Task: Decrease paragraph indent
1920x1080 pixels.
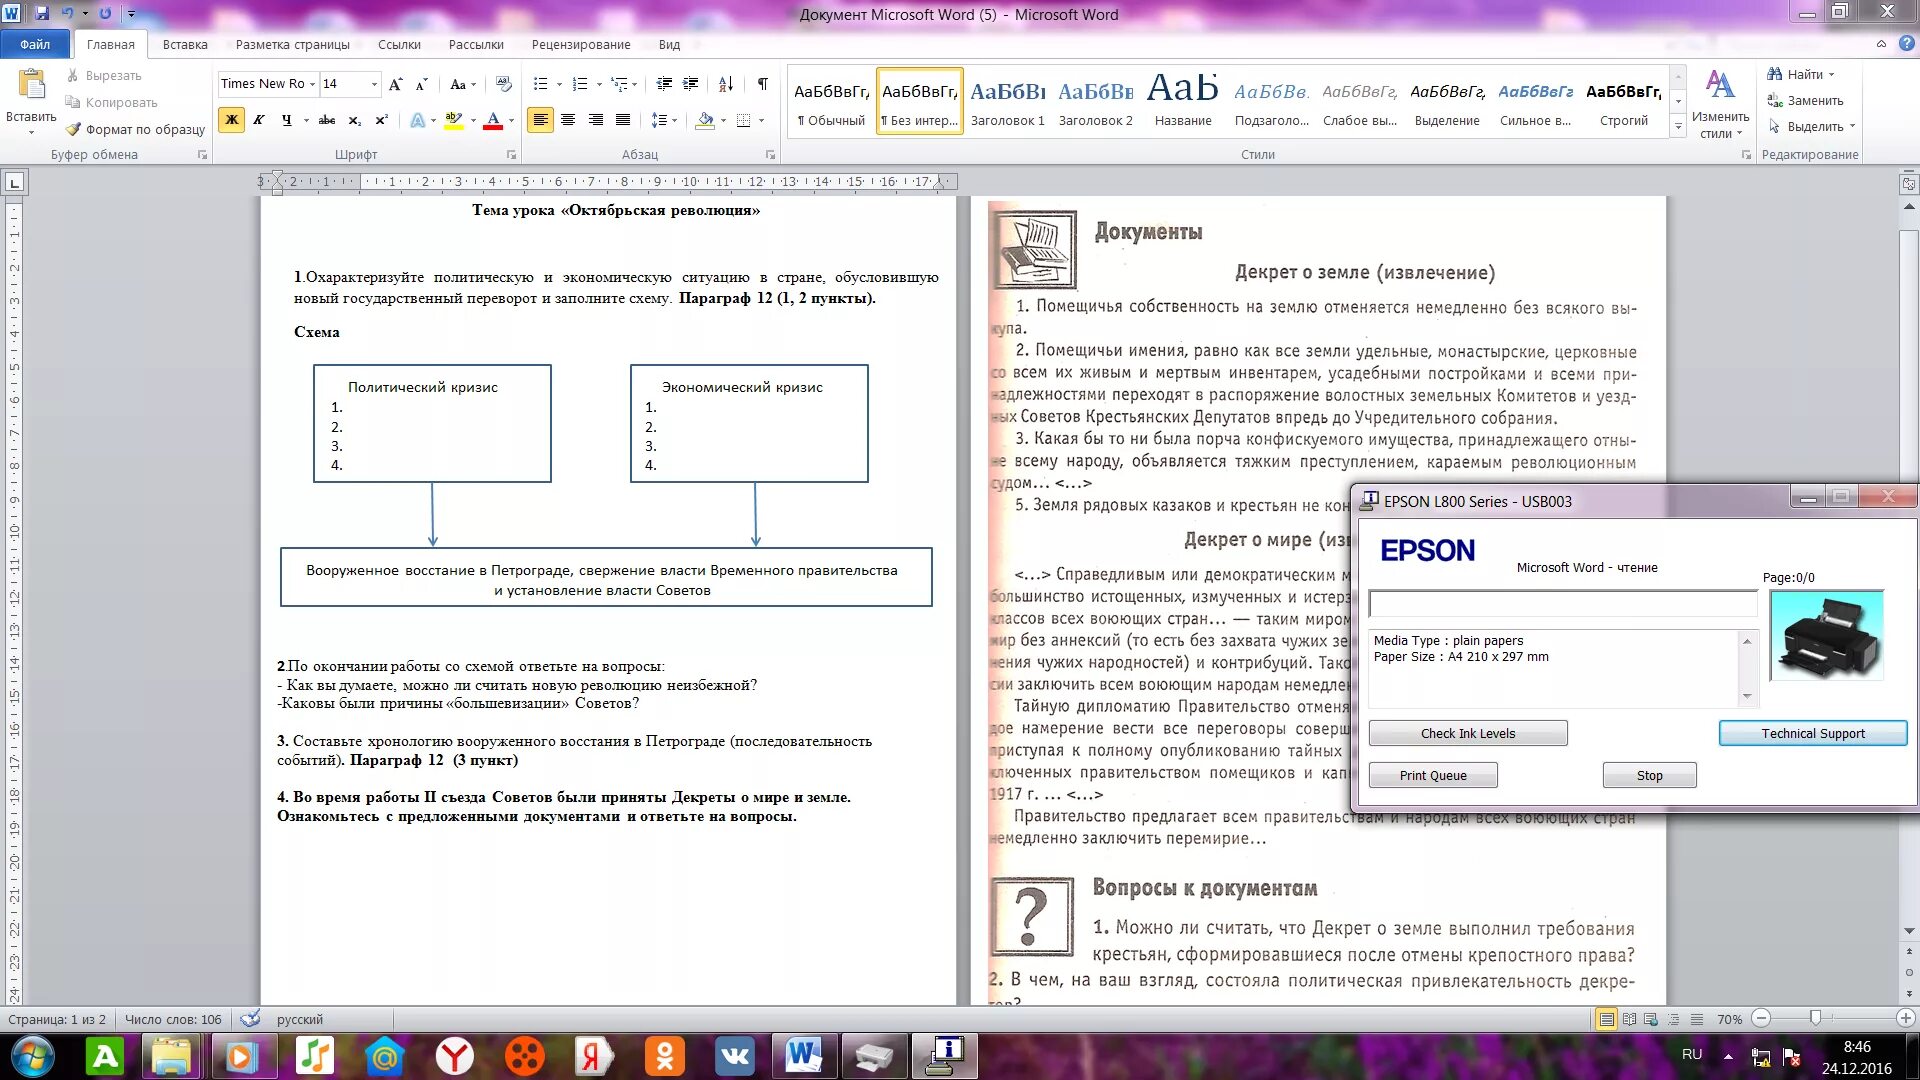Action: click(x=664, y=84)
